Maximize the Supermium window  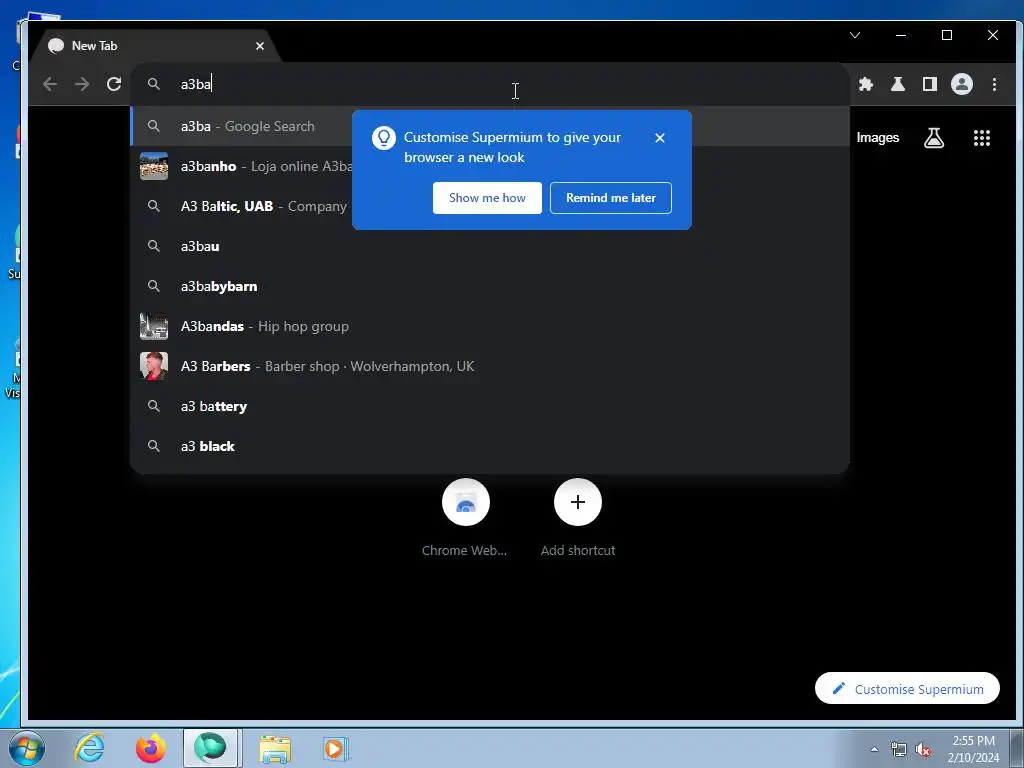pos(947,35)
